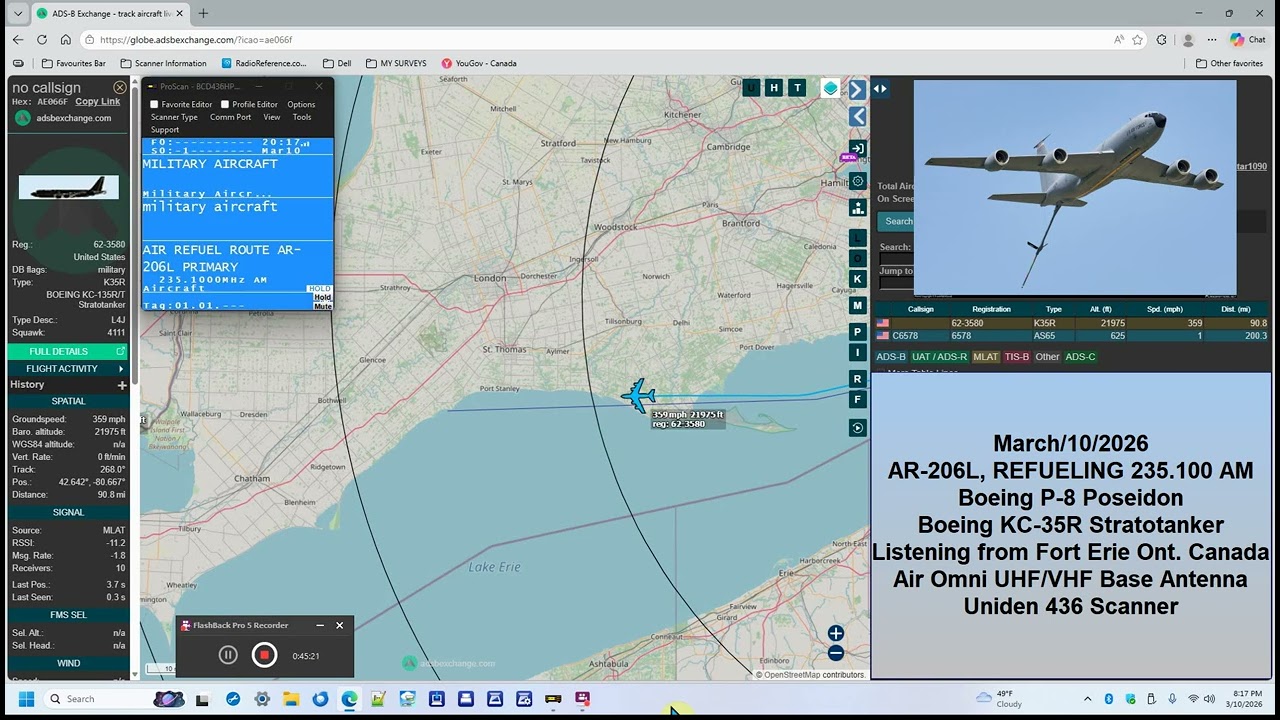
Task: Toggle the ADS-B source filter
Action: click(x=890, y=357)
